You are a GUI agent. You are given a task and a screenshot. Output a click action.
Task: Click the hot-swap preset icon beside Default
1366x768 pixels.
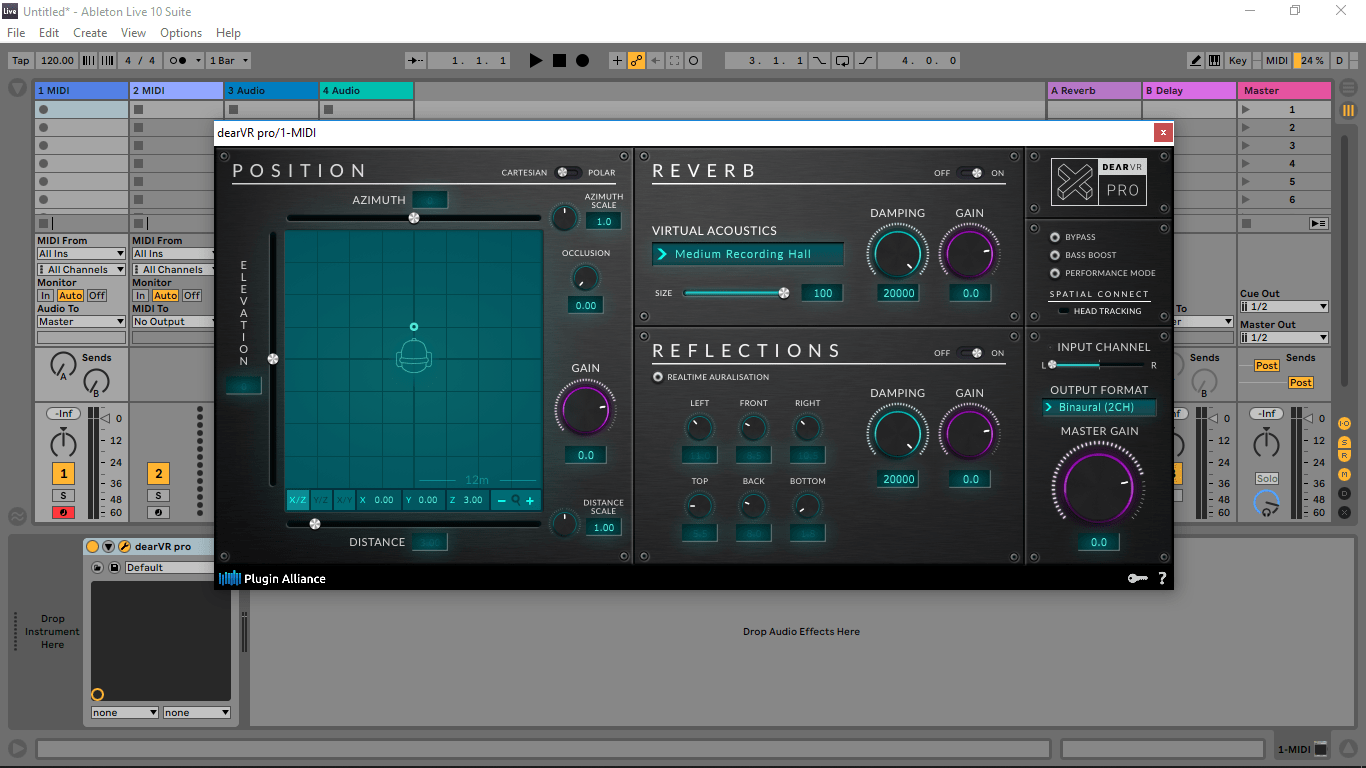[98, 567]
